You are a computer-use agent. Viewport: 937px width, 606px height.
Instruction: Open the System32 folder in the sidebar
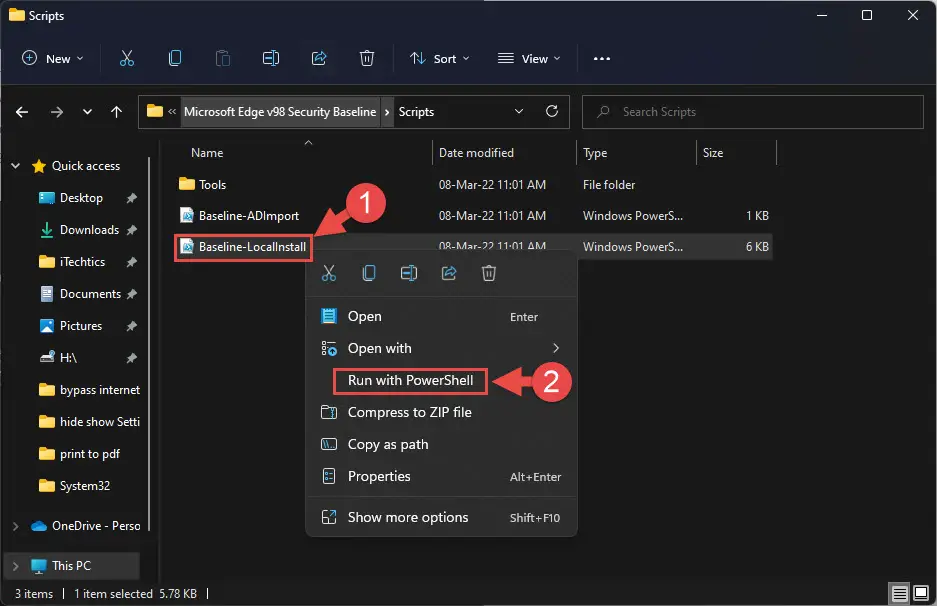[x=84, y=486]
